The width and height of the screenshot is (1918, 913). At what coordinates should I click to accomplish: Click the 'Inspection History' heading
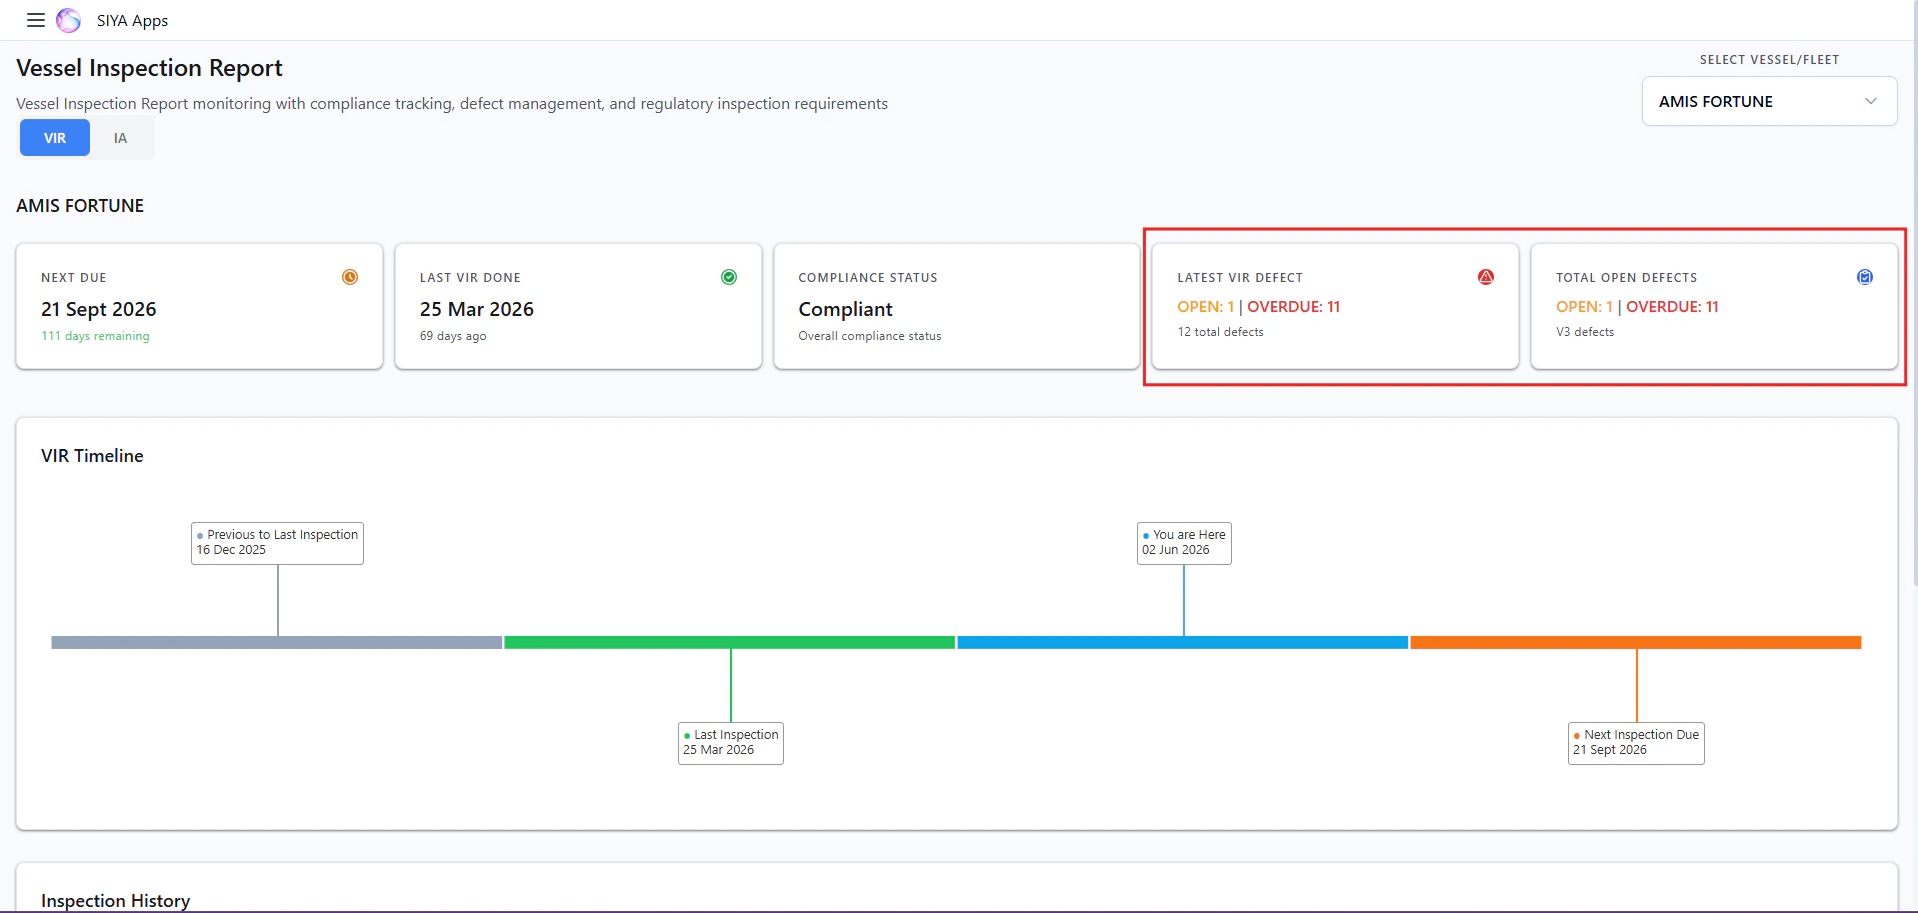(115, 901)
